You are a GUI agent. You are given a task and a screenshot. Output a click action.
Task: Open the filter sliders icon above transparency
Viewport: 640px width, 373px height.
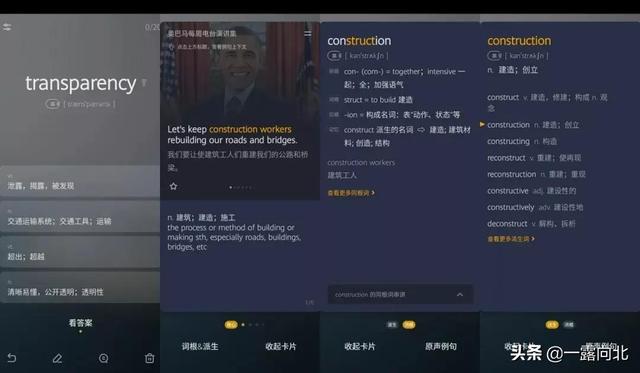tap(7, 27)
